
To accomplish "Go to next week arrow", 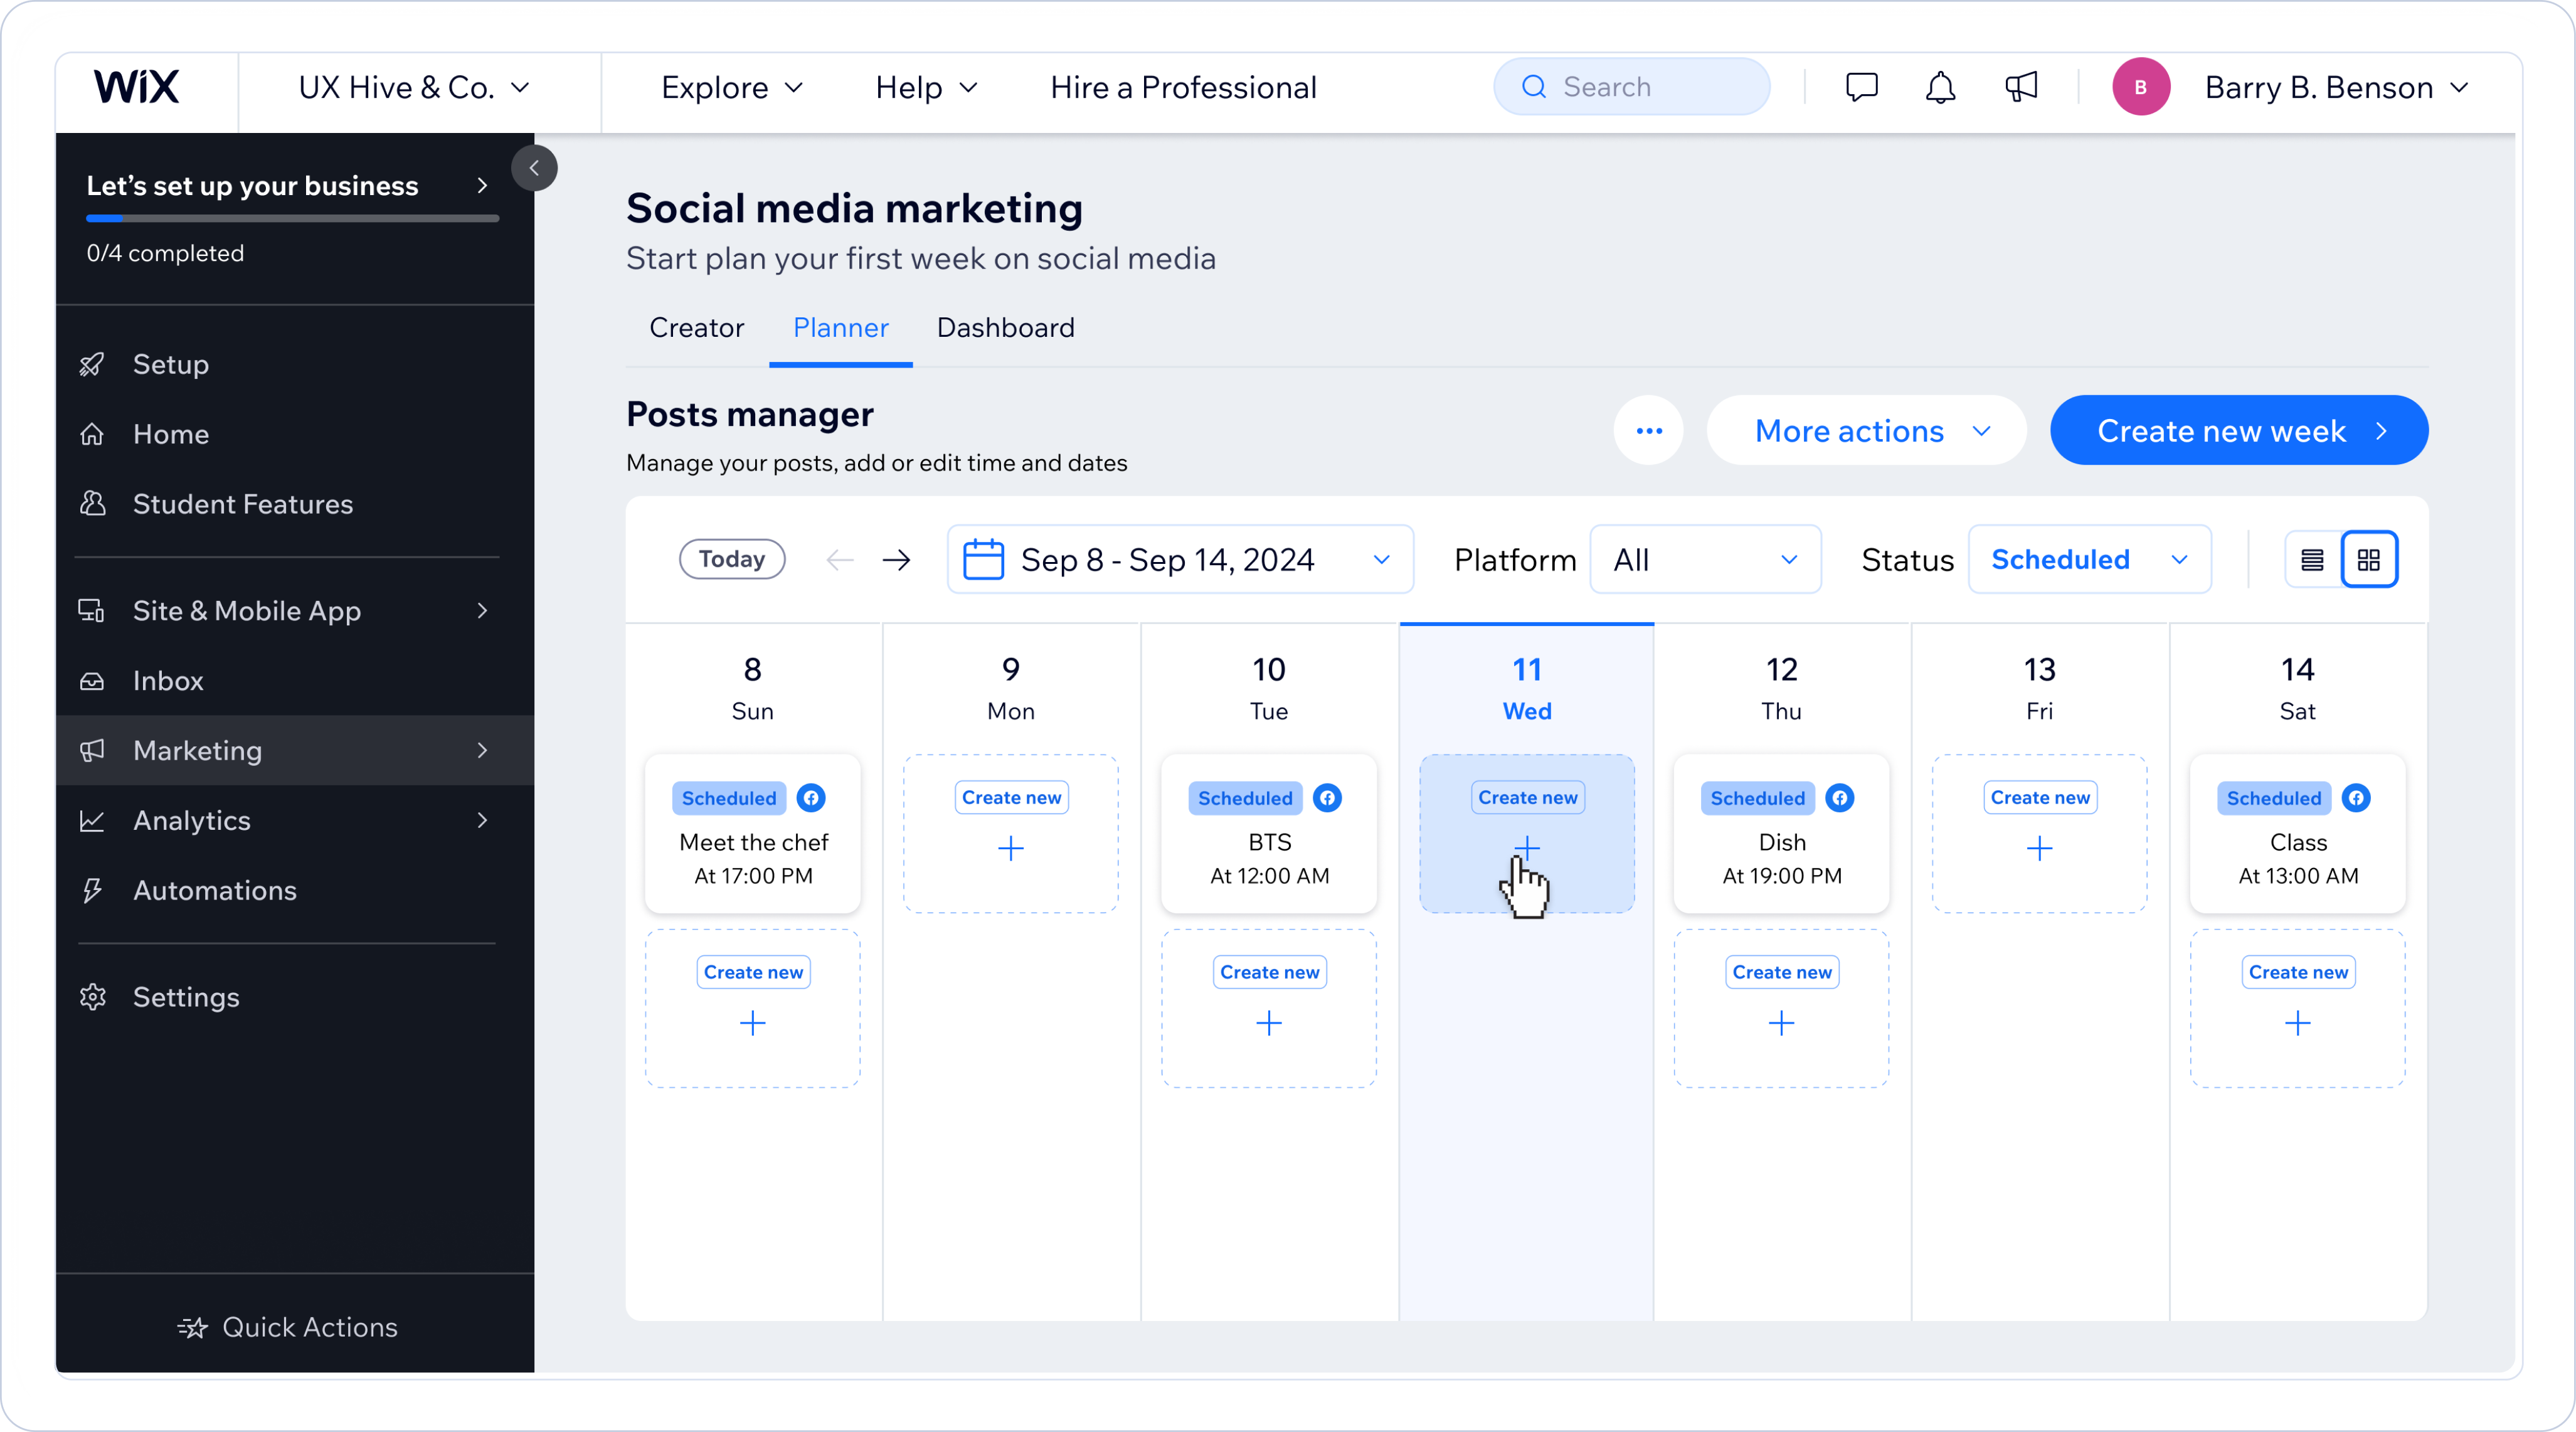I will (897, 560).
